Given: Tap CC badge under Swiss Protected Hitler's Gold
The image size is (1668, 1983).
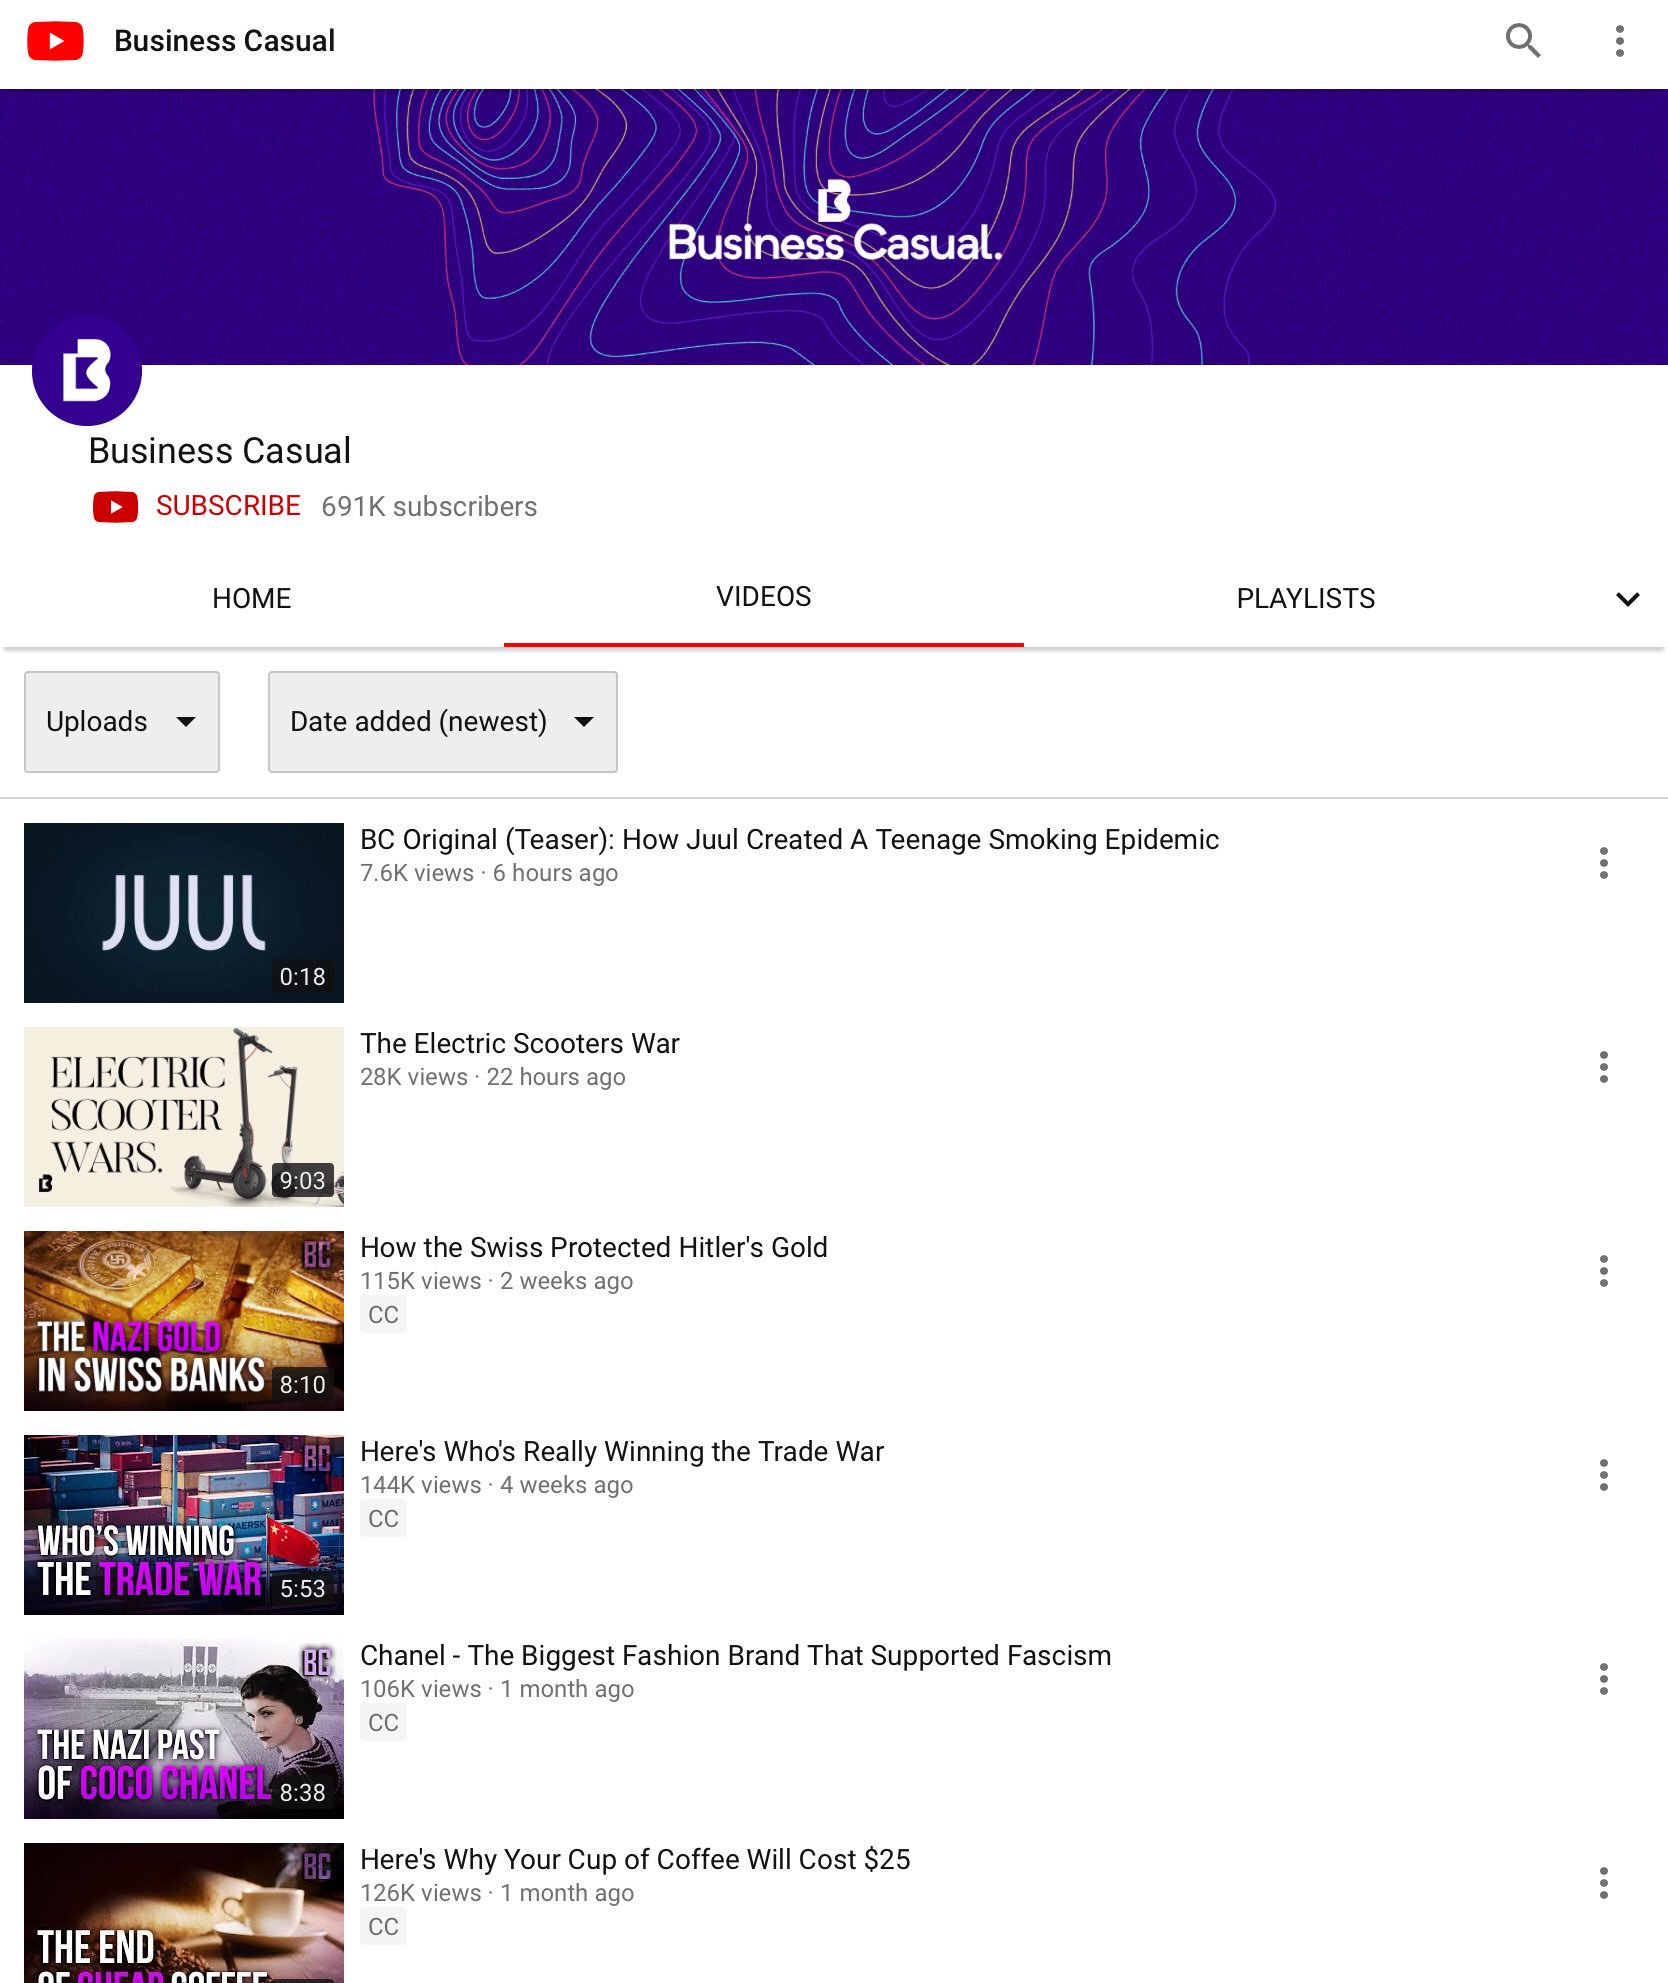Looking at the screenshot, I should (x=383, y=1315).
